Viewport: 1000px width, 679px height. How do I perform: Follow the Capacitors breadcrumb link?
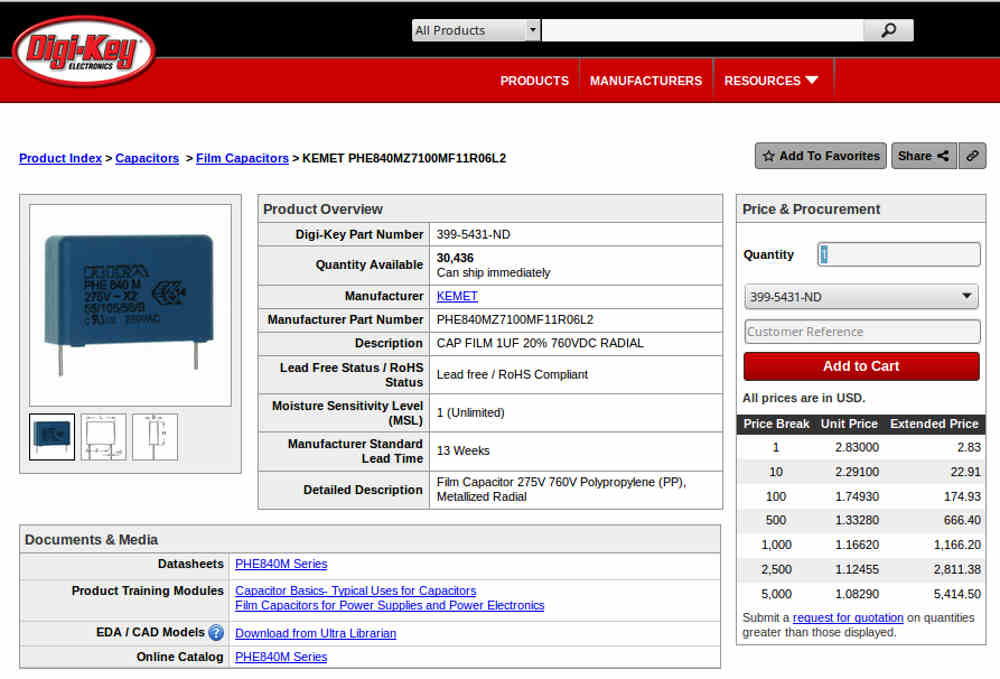[147, 158]
